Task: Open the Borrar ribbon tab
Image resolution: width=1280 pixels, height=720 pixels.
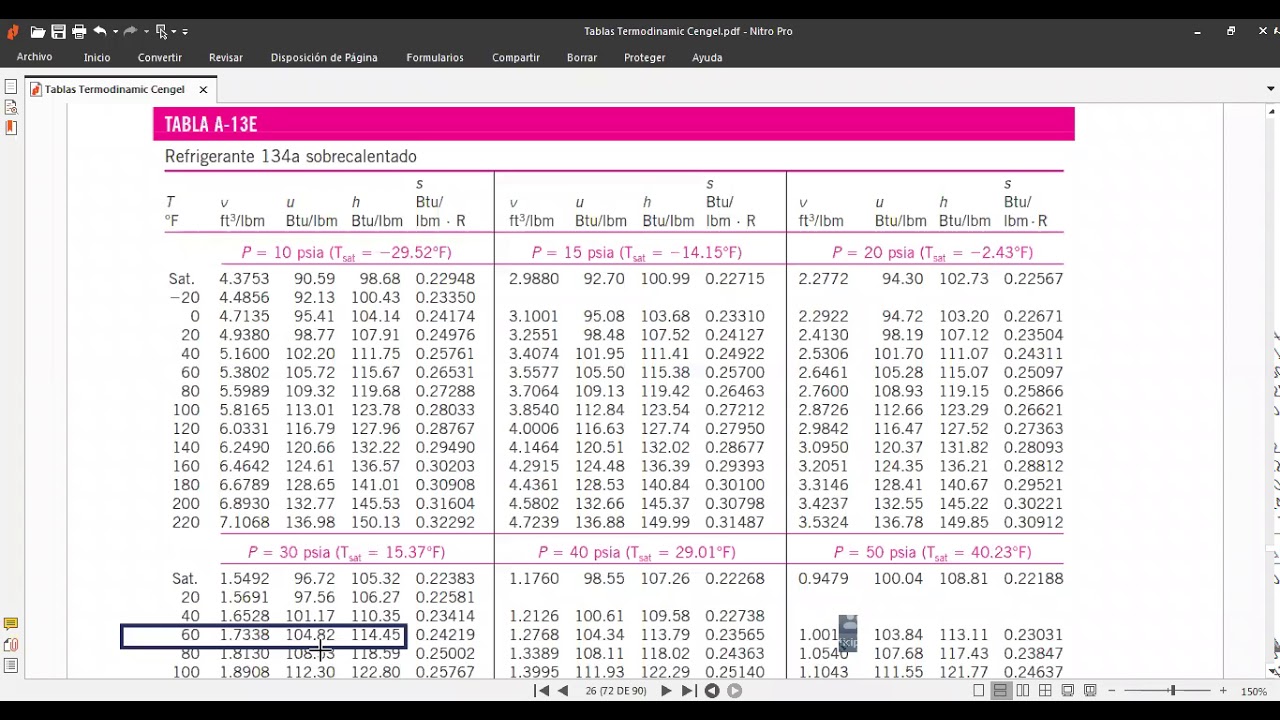Action: (x=582, y=57)
